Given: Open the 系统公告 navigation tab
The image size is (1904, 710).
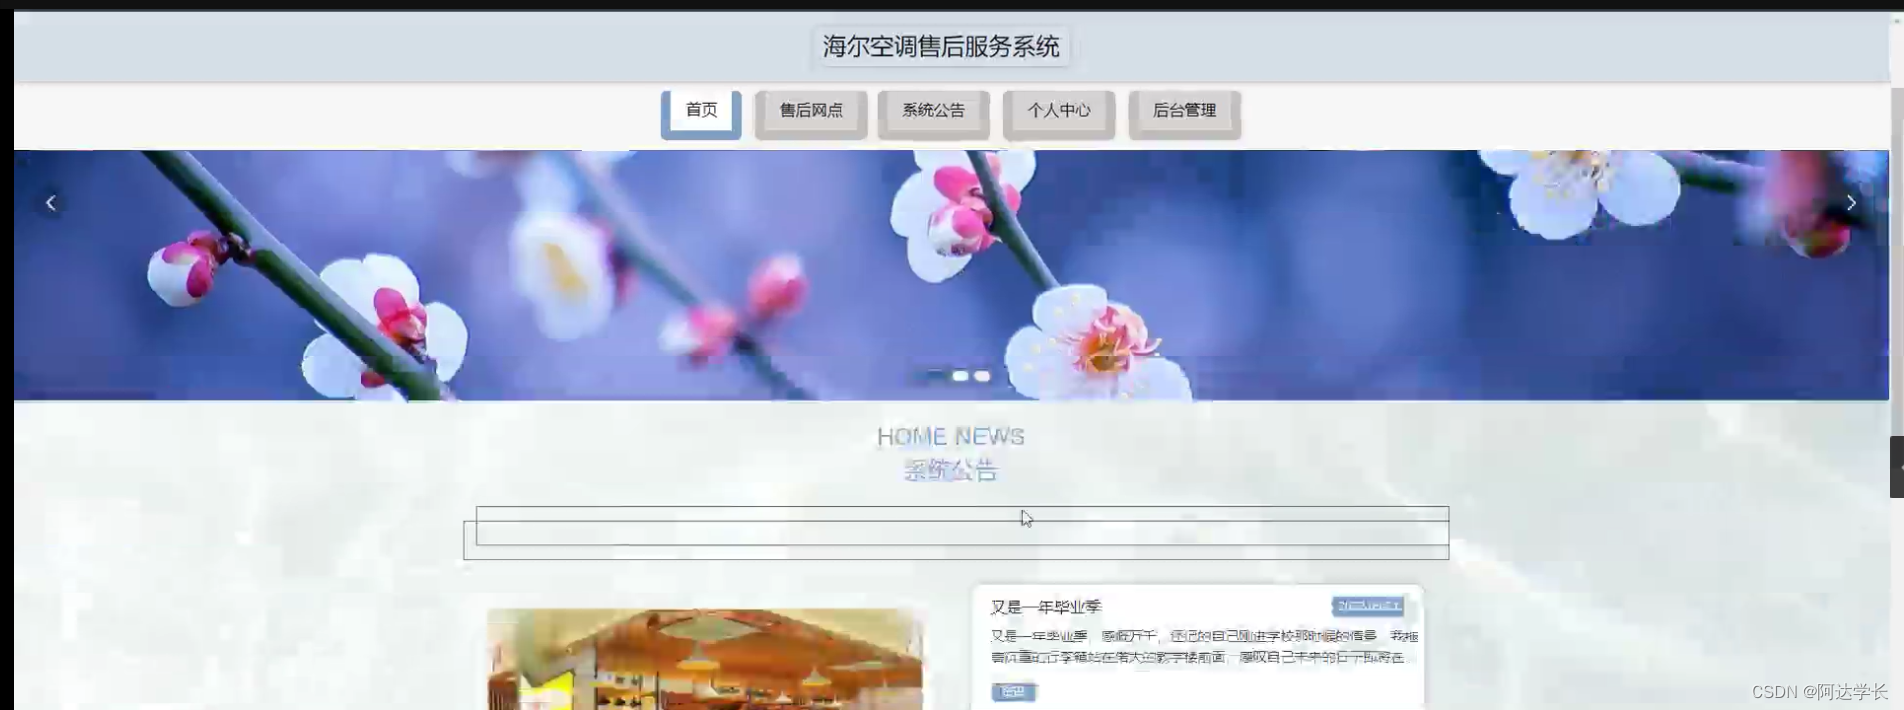Looking at the screenshot, I should click(x=934, y=113).
